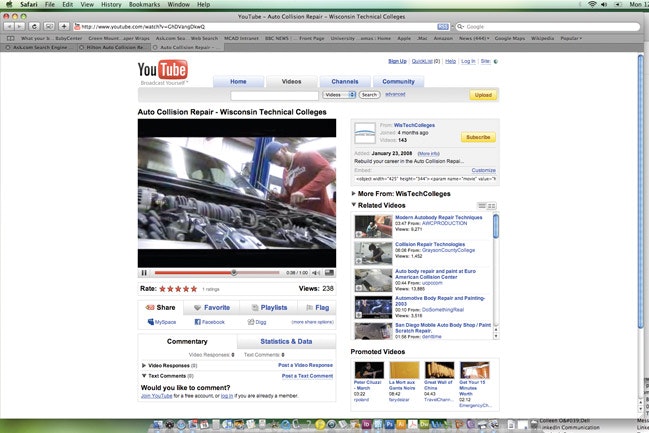
Task: Click the WisTechColleges channel avatar
Action: tap(365, 133)
